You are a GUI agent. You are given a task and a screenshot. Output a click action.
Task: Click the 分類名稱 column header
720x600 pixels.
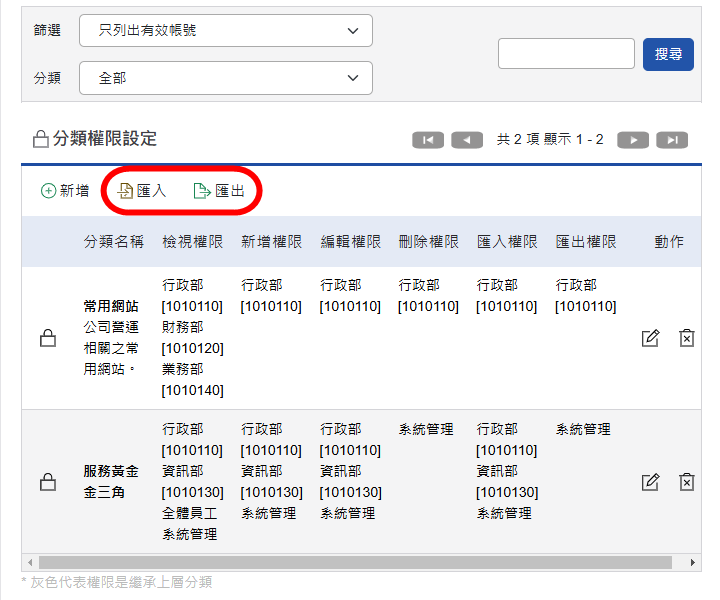coord(114,241)
